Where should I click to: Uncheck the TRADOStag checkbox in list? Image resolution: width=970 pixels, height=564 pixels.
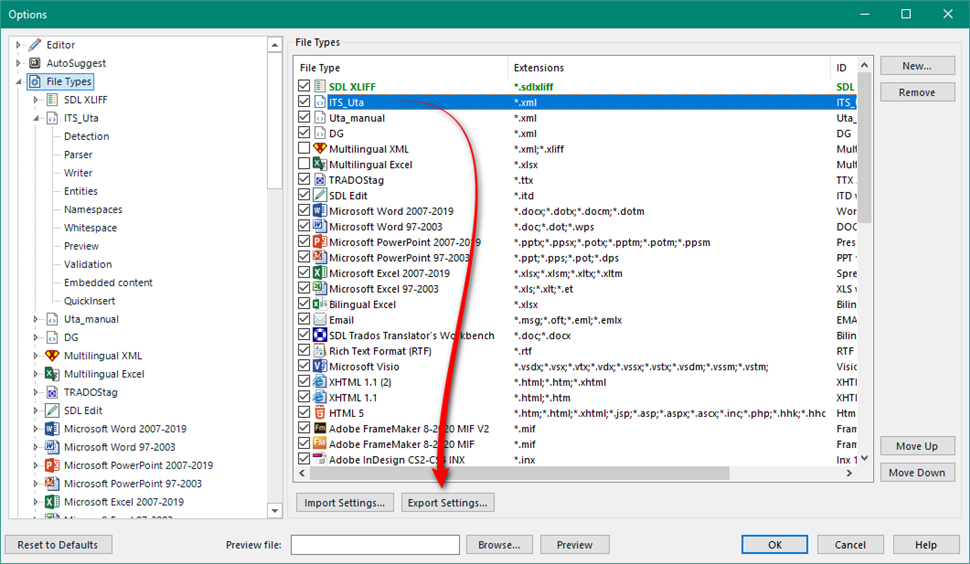point(304,179)
